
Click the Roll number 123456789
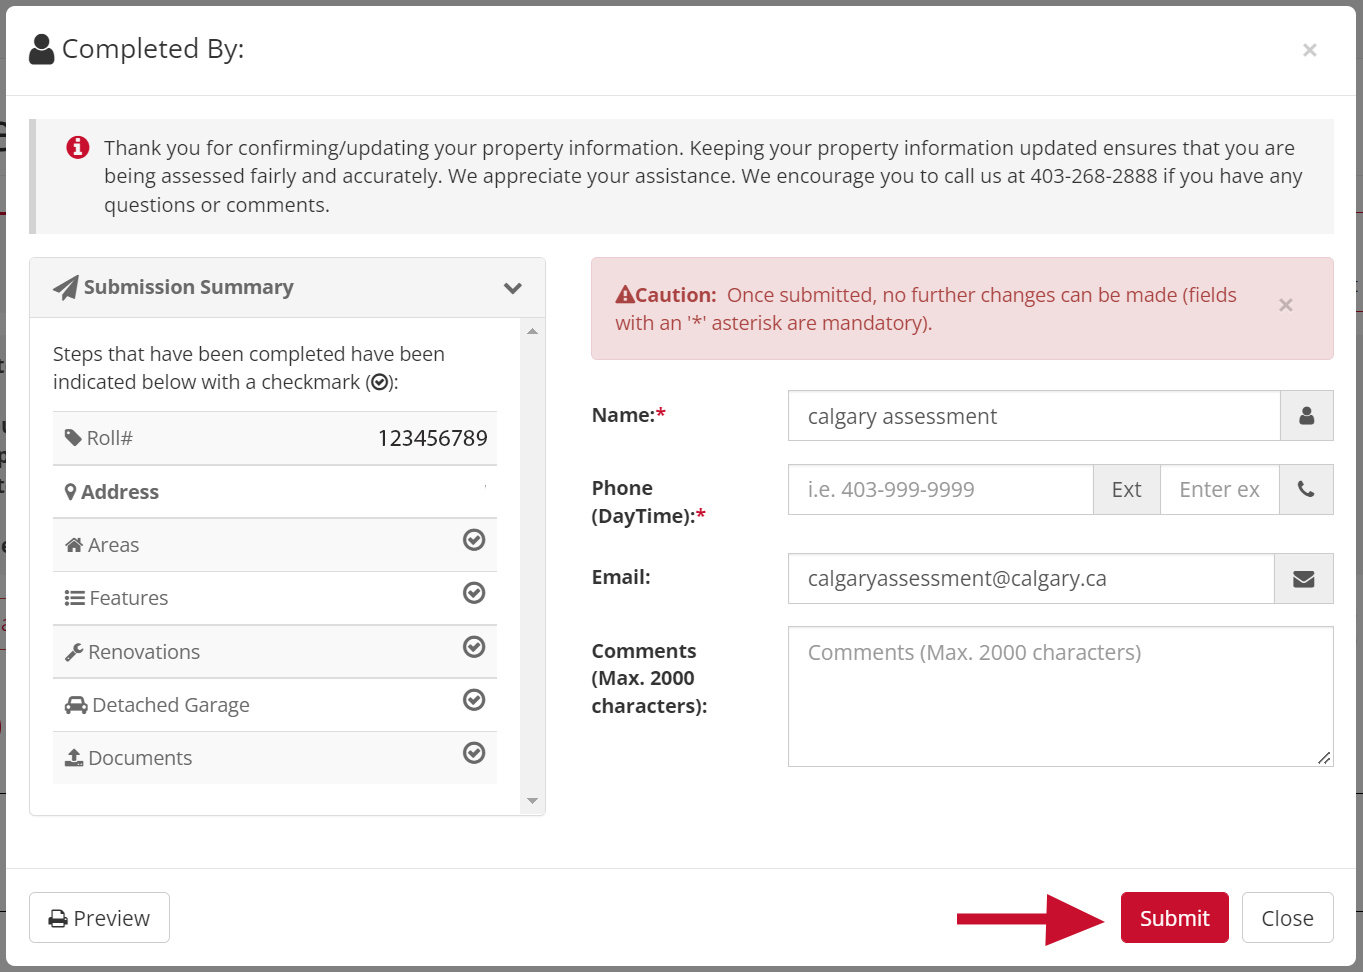[x=433, y=438]
